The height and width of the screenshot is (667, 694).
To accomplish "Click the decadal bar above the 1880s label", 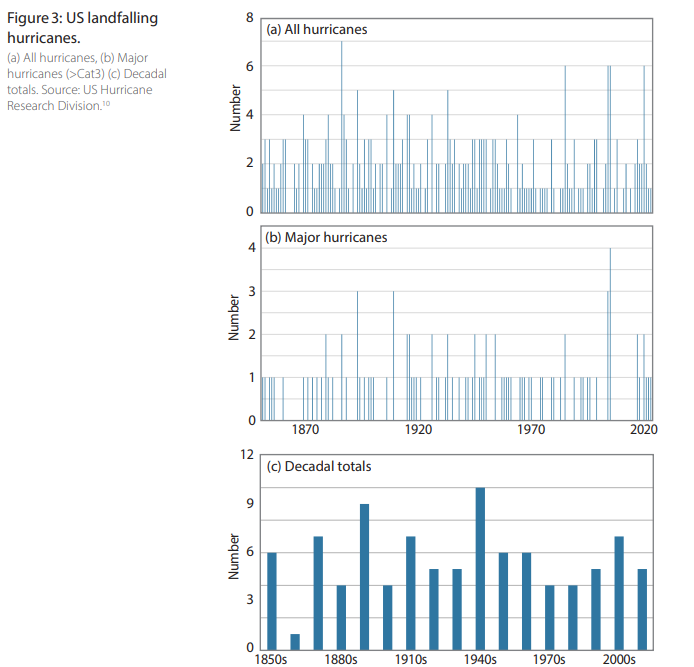I will pos(341,617).
